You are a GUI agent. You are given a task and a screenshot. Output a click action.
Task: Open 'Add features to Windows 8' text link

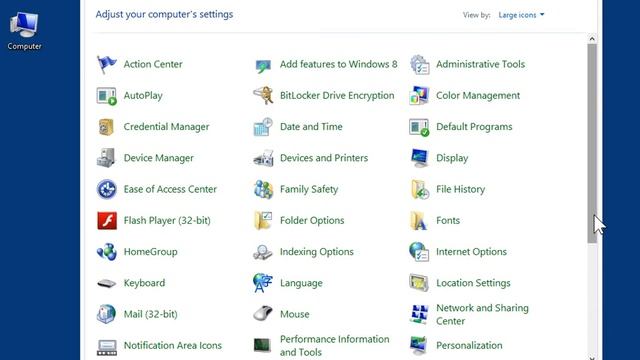(x=339, y=64)
